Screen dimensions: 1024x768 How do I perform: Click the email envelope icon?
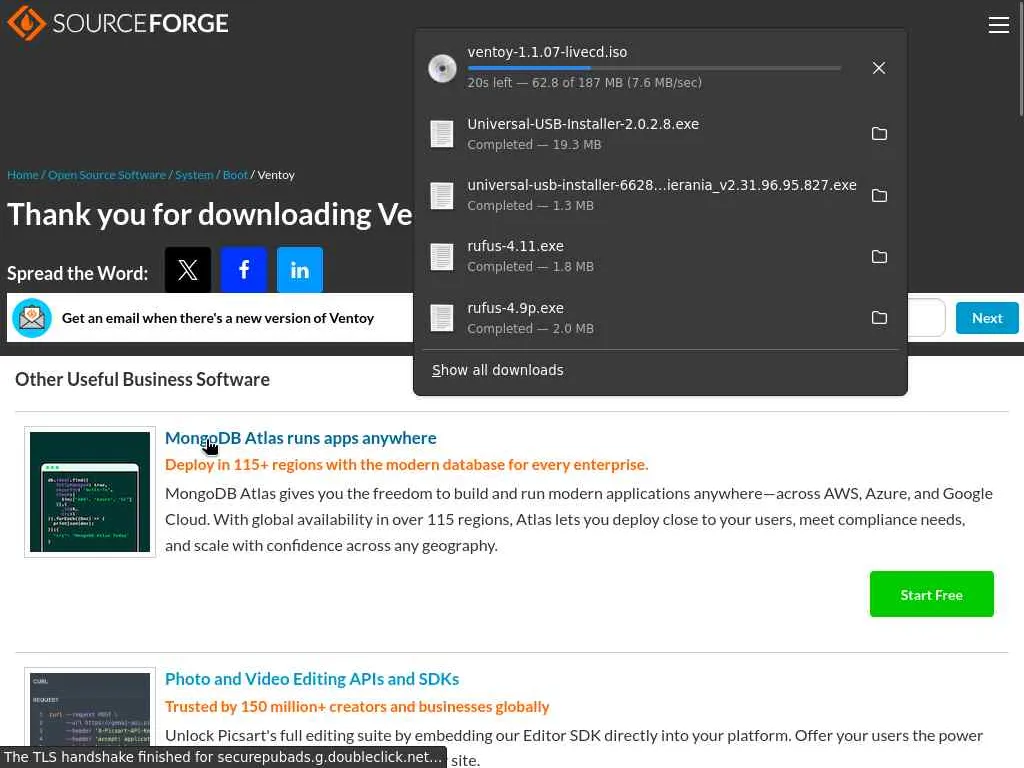click(x=32, y=318)
